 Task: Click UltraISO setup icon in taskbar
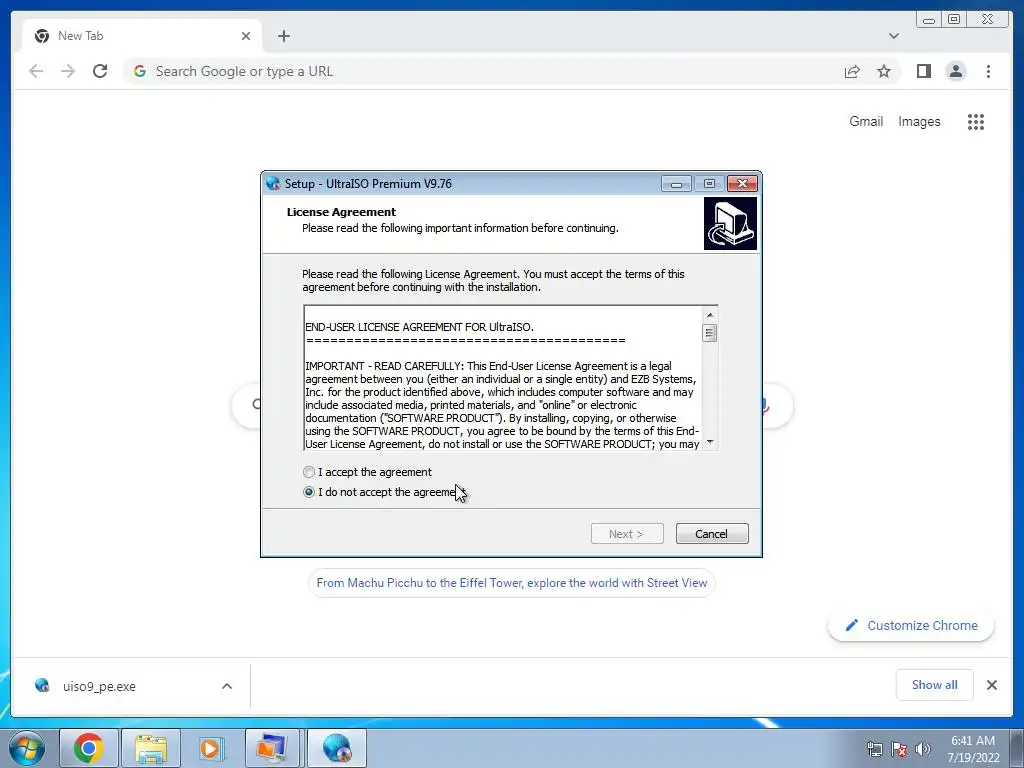click(x=337, y=748)
